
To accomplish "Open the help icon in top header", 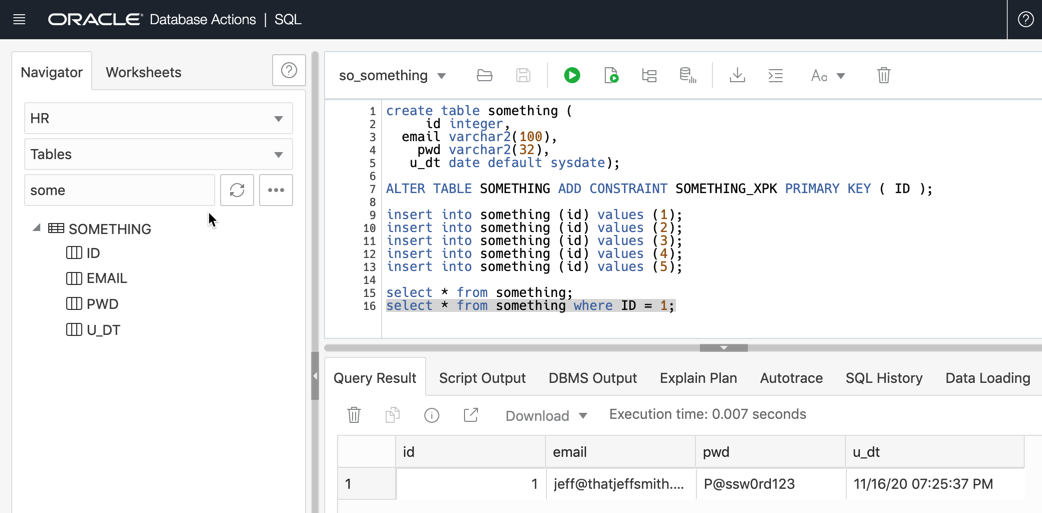I will point(1025,19).
